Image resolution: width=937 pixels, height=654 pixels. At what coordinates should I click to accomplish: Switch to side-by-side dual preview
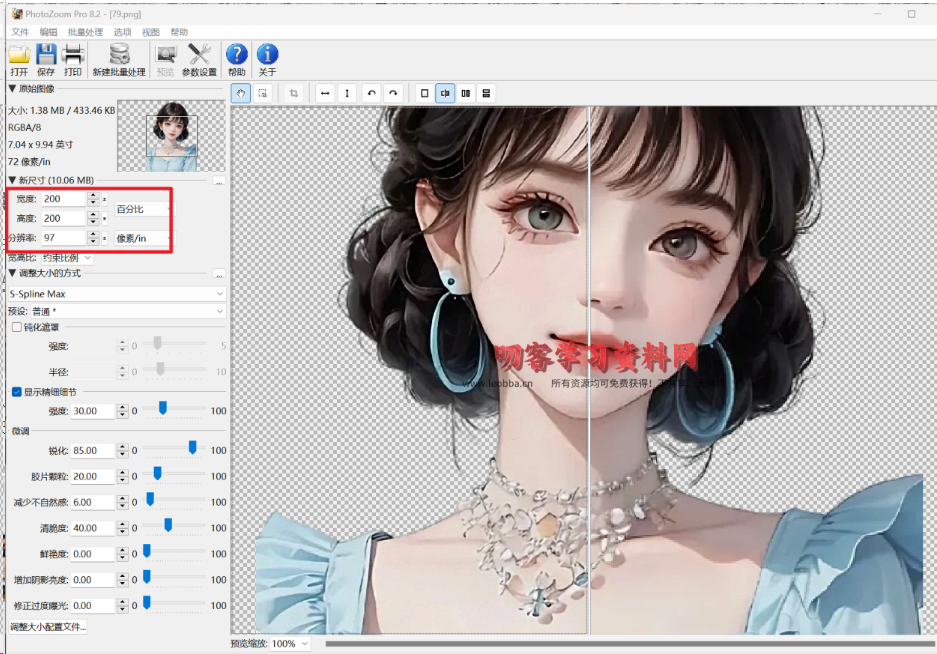pyautogui.click(x=466, y=93)
